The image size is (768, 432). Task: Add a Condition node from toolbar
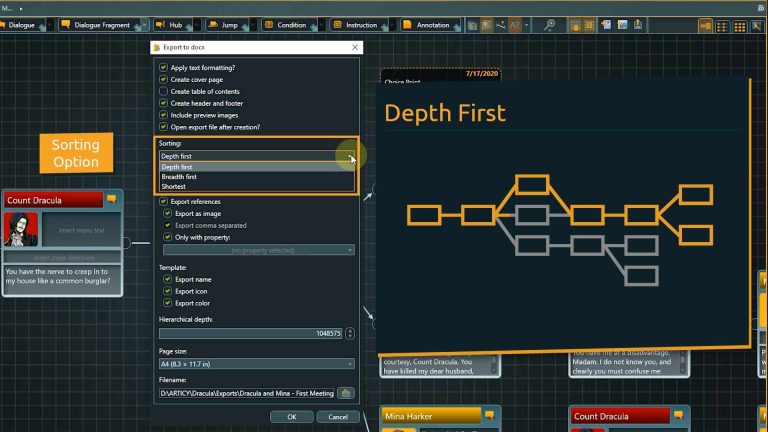287,25
